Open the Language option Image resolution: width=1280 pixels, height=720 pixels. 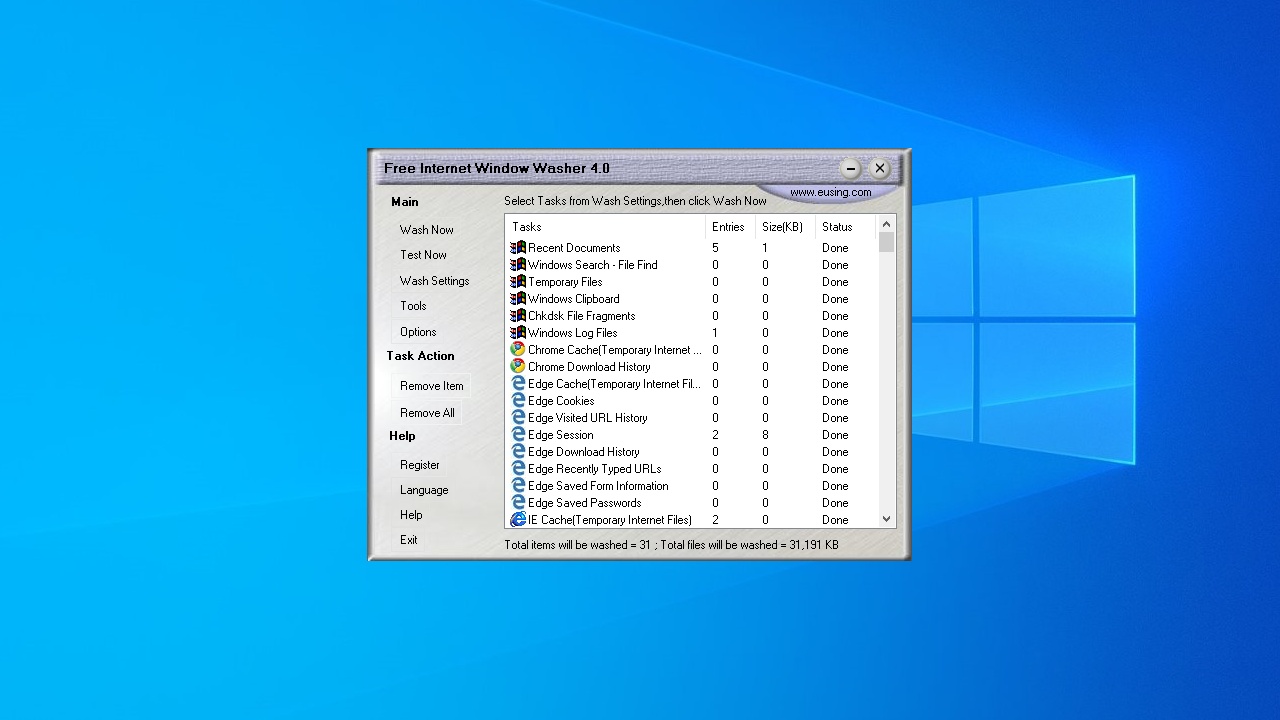coord(424,490)
